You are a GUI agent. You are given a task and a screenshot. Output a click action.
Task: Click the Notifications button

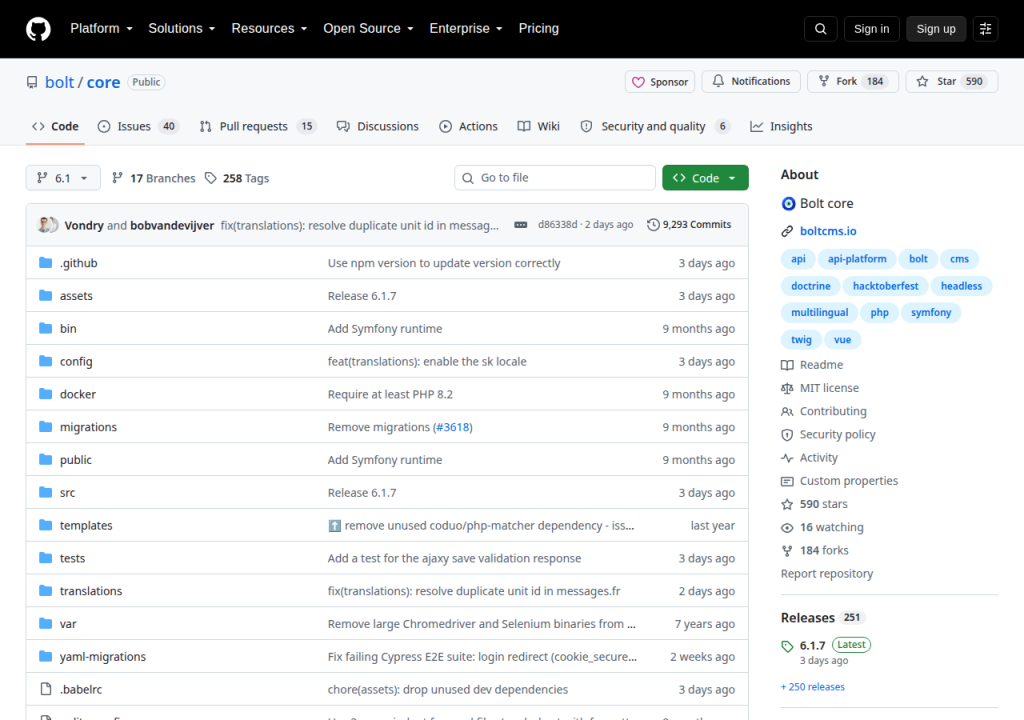[751, 82]
